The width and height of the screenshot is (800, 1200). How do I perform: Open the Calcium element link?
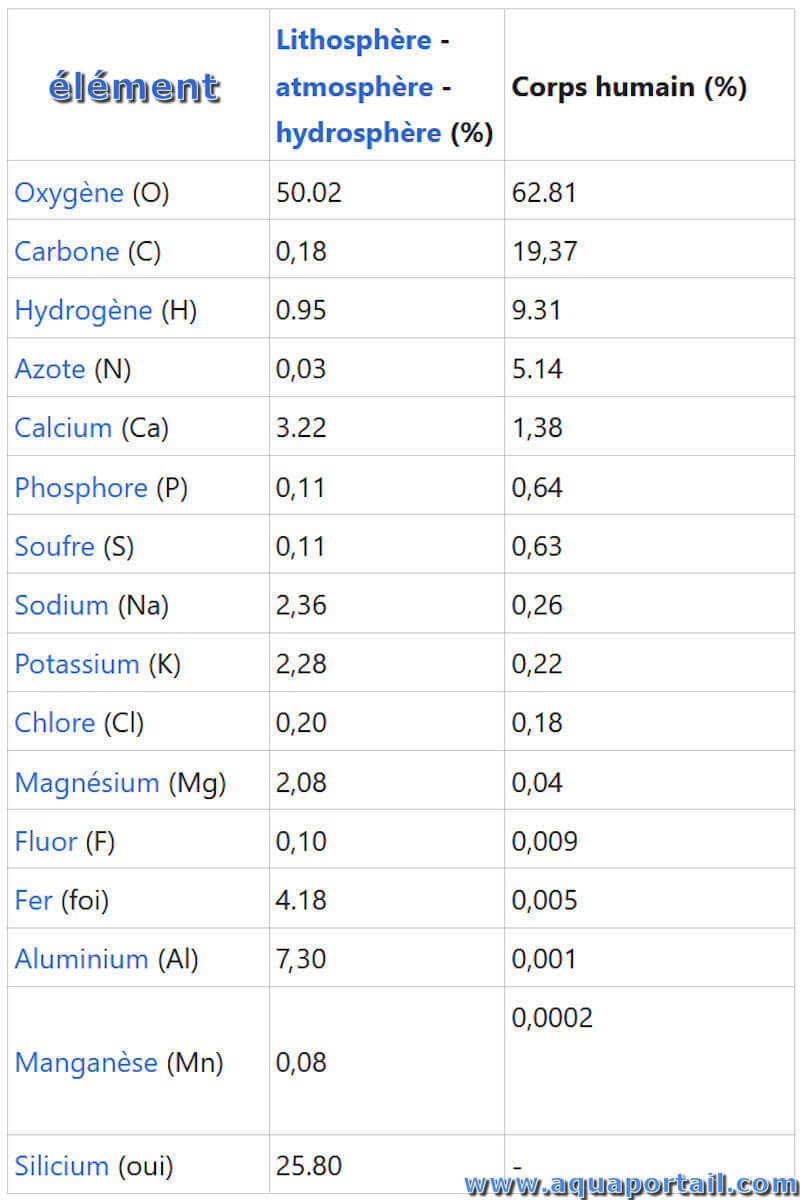pyautogui.click(x=62, y=428)
